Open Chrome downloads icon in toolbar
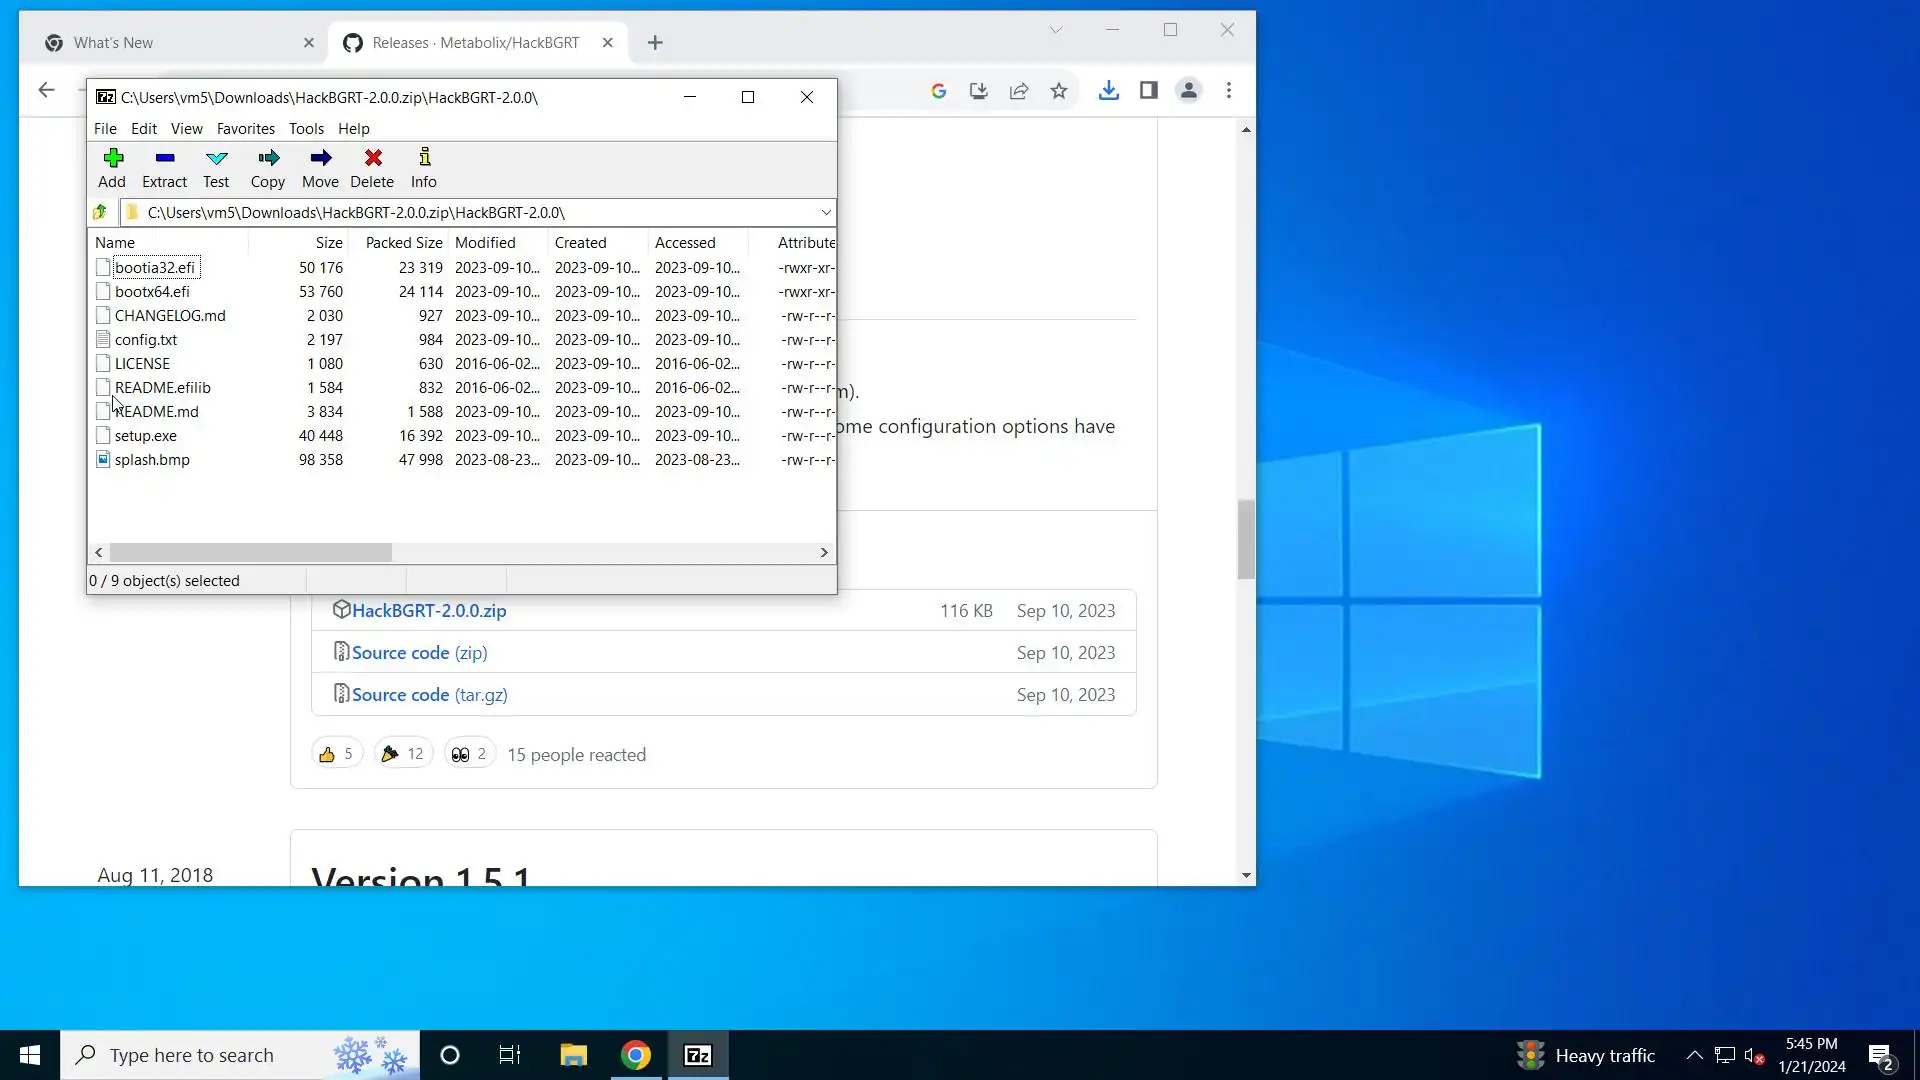 click(x=1108, y=91)
